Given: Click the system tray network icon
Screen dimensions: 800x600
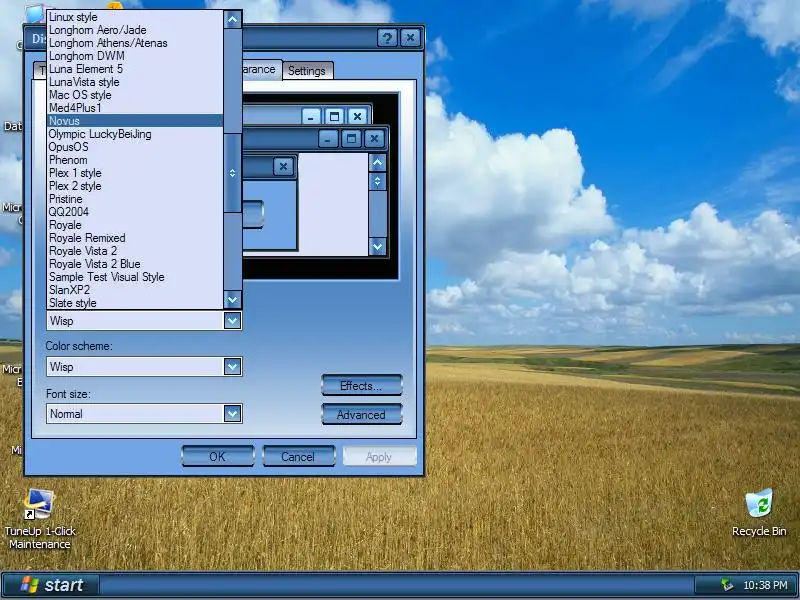Looking at the screenshot, I should (x=727, y=585).
